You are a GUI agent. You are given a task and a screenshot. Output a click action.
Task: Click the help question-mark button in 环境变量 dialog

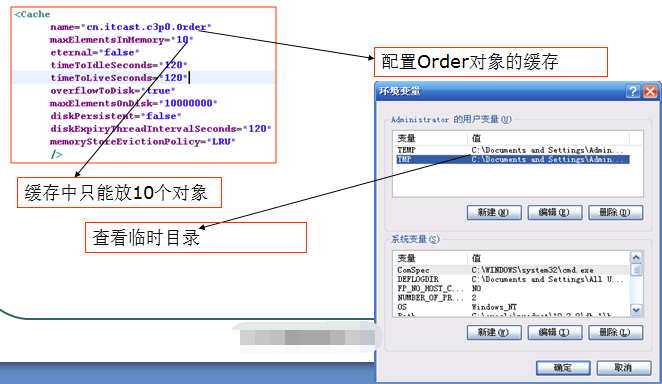(x=632, y=91)
